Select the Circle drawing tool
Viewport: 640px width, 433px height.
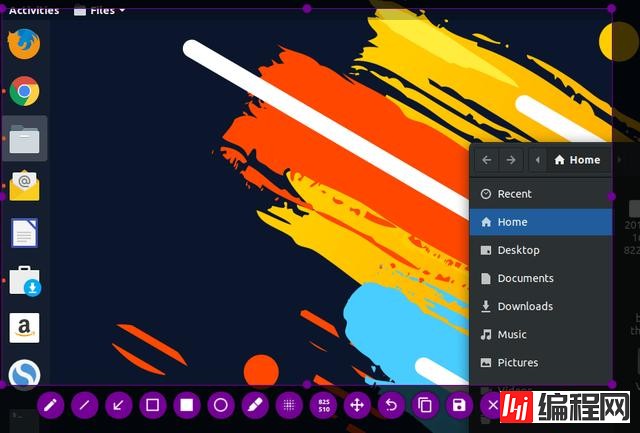[221, 405]
